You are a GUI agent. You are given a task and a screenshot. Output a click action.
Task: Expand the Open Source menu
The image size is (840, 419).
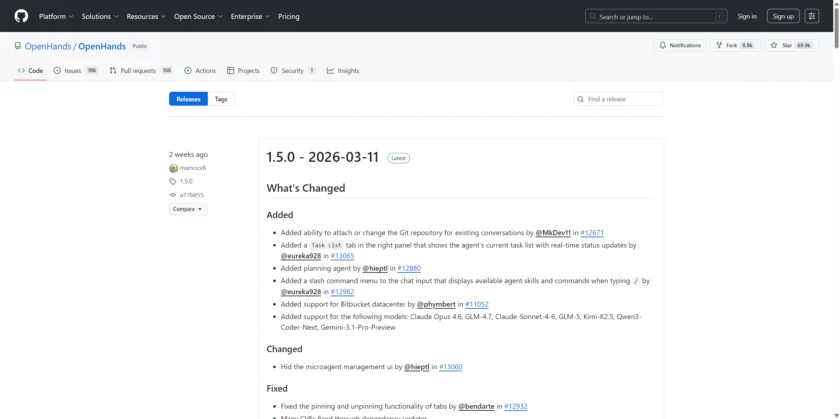pos(198,16)
